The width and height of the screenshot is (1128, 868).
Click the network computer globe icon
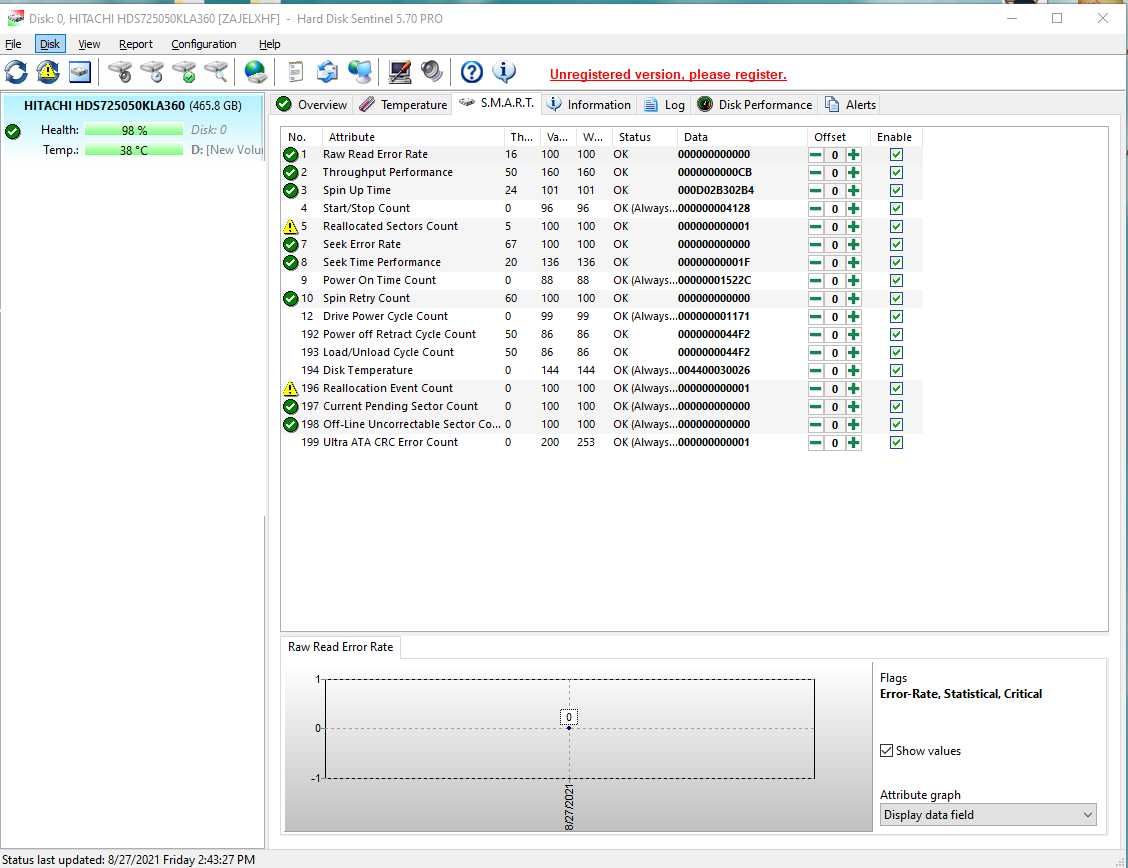(360, 72)
